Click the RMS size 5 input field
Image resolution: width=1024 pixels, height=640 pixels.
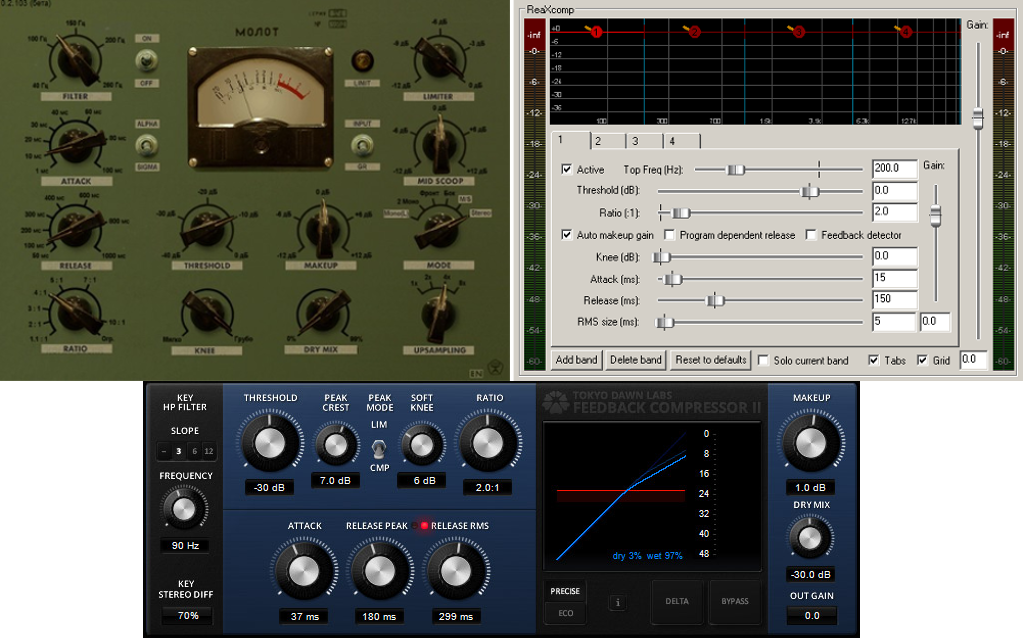click(894, 321)
